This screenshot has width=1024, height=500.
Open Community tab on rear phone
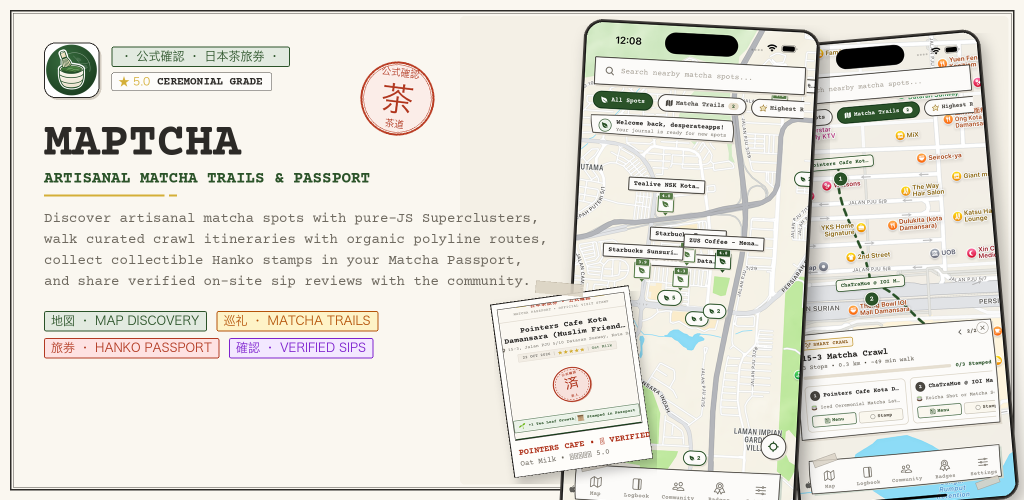(906, 472)
